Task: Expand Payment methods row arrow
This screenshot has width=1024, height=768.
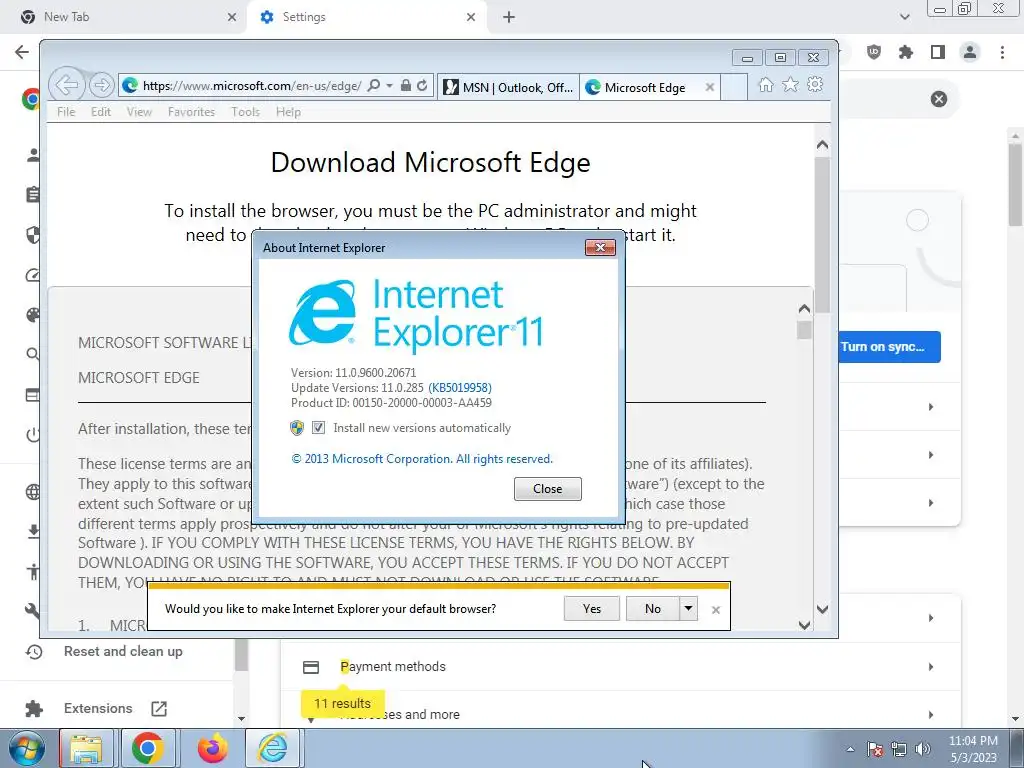Action: (931, 667)
